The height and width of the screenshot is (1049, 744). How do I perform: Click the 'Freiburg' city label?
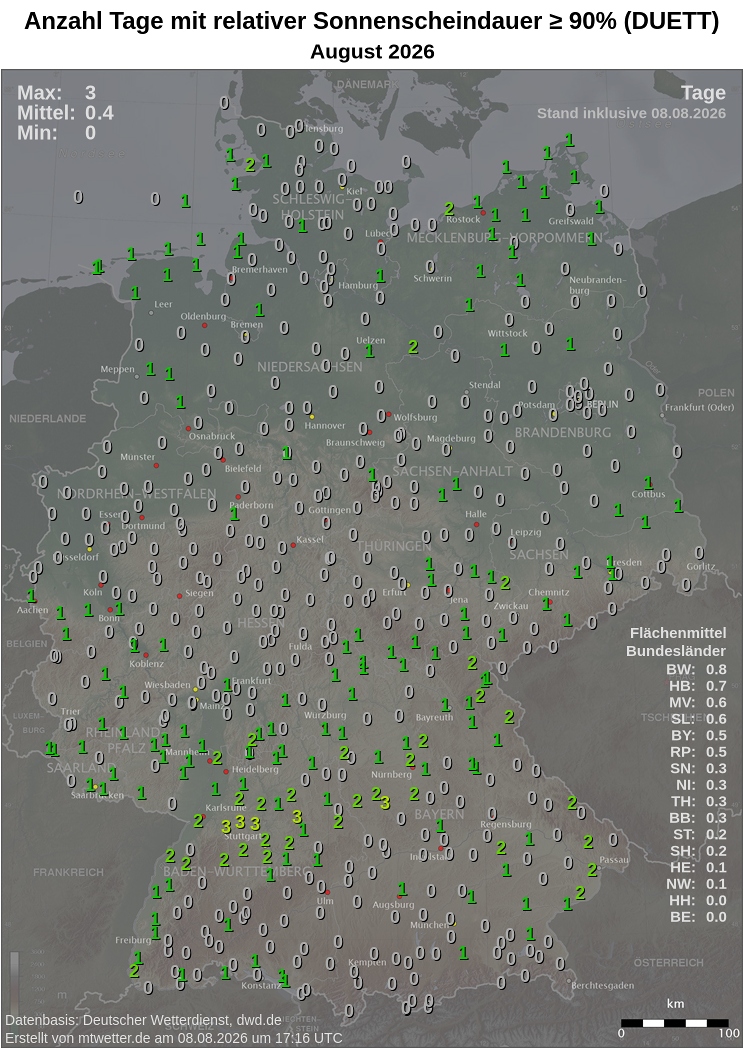point(133,940)
